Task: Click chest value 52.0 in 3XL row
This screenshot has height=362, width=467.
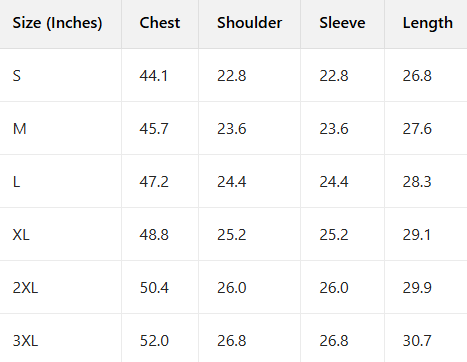Action: [x=154, y=341]
